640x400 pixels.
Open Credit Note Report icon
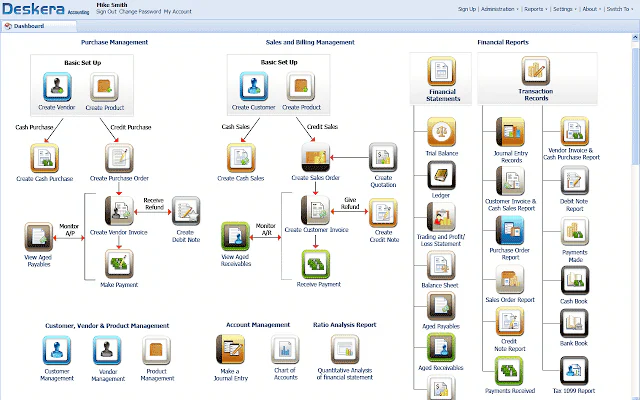pos(510,322)
